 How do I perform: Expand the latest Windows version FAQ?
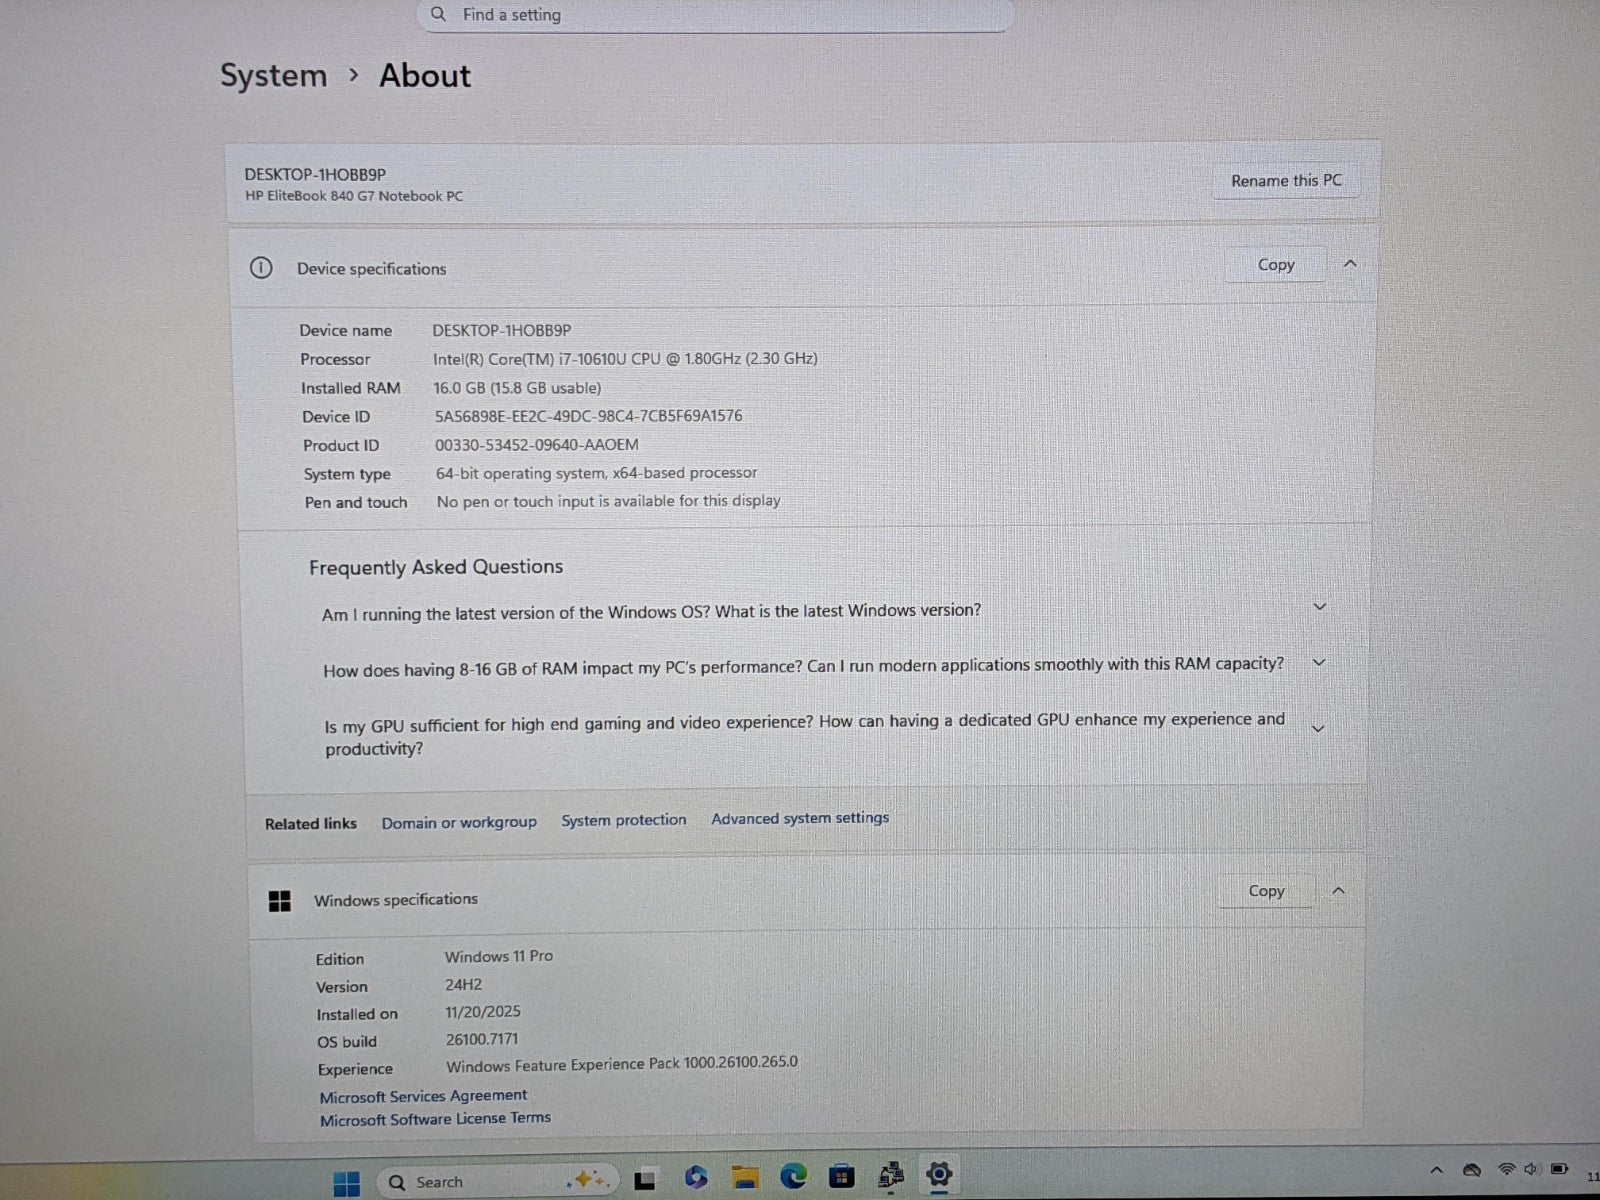click(x=1319, y=607)
